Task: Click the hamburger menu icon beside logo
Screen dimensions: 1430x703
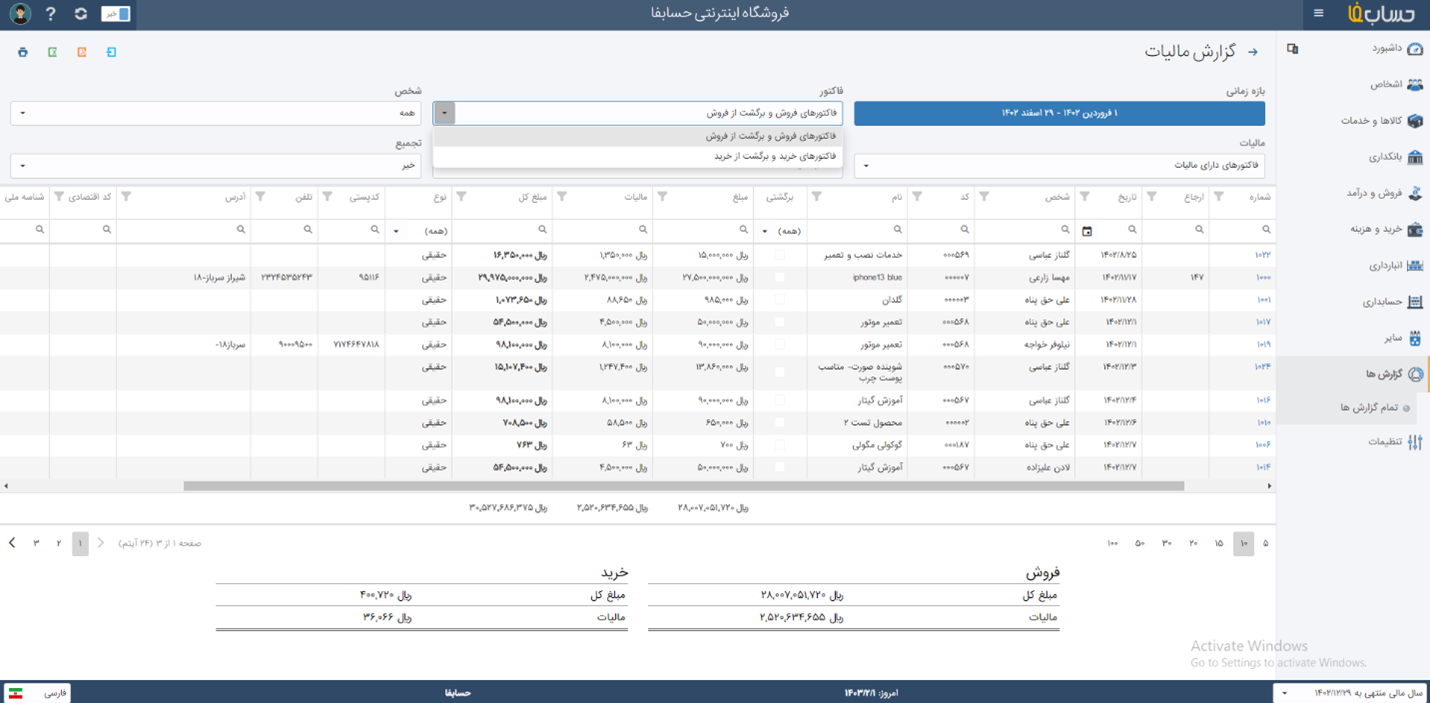Action: [x=1318, y=14]
